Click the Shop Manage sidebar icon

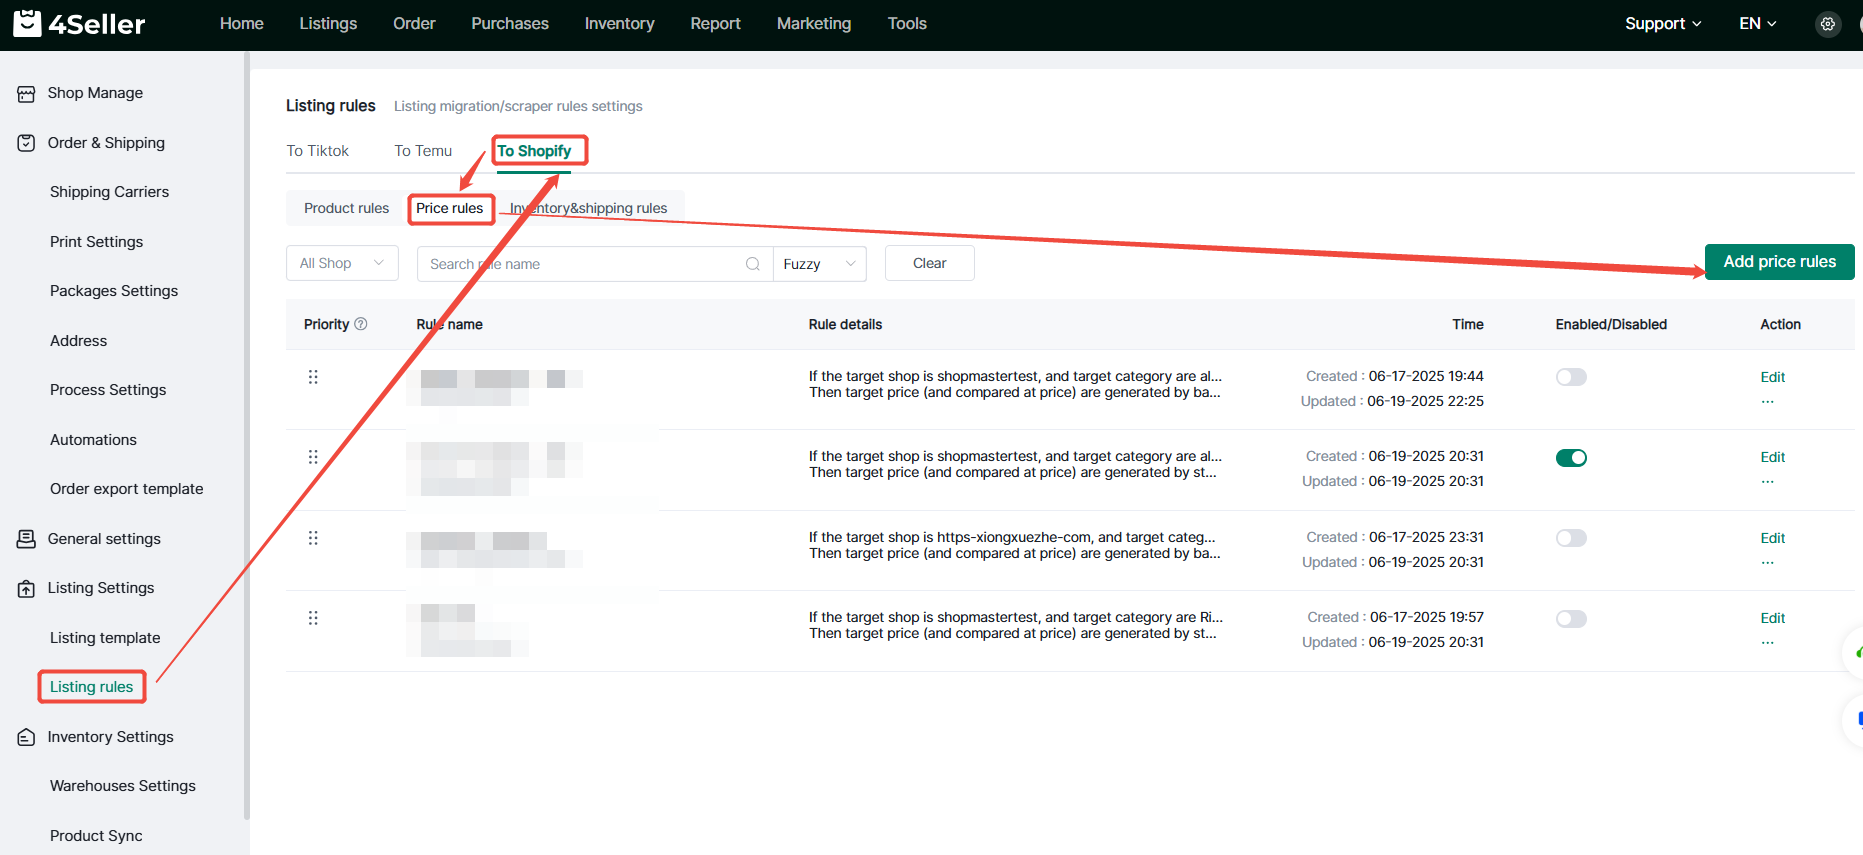coord(27,94)
